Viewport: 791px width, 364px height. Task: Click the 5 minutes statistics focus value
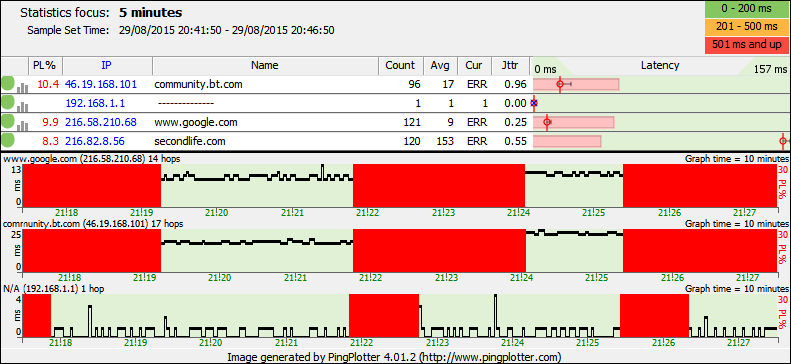pyautogui.click(x=151, y=13)
